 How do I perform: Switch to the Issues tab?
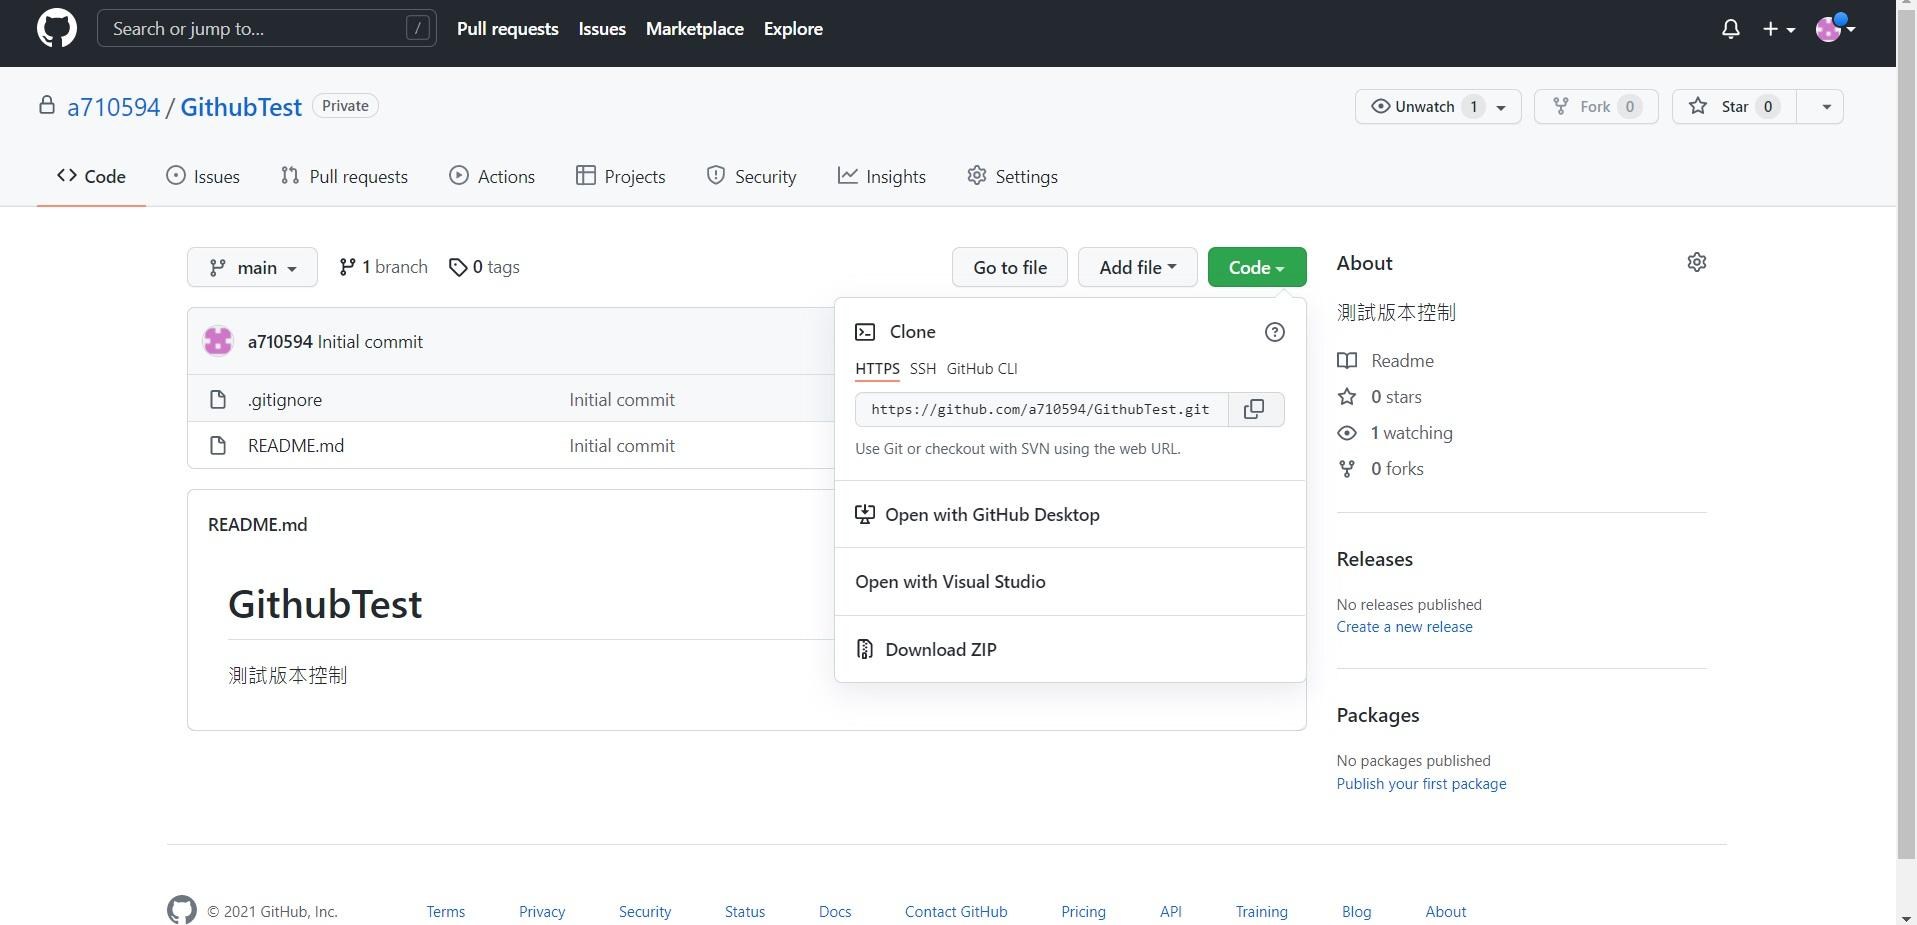(203, 176)
